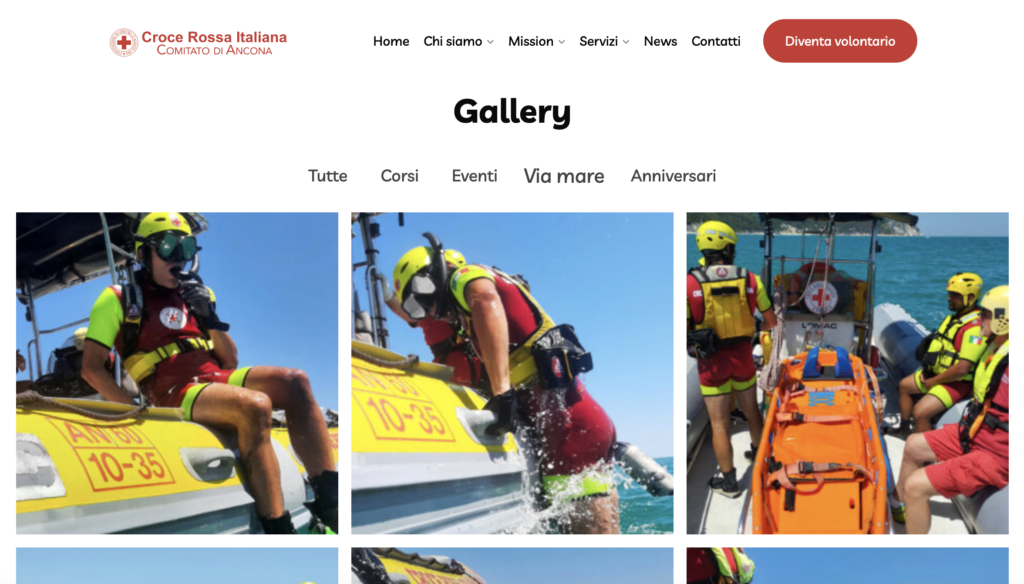
Task: Click the Croce Rossa Italiana logo emblem
Action: 123,42
